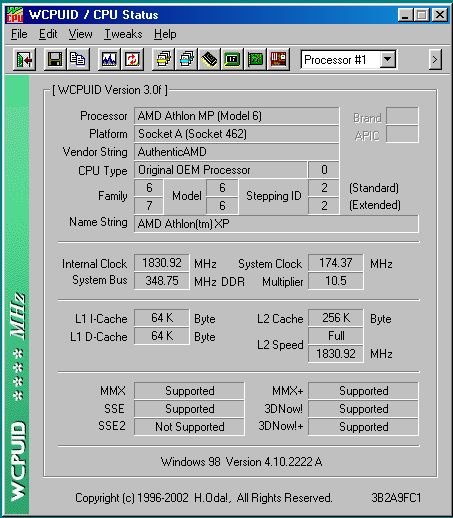Click the Exit door-arrow toolbar icon

point(24,60)
